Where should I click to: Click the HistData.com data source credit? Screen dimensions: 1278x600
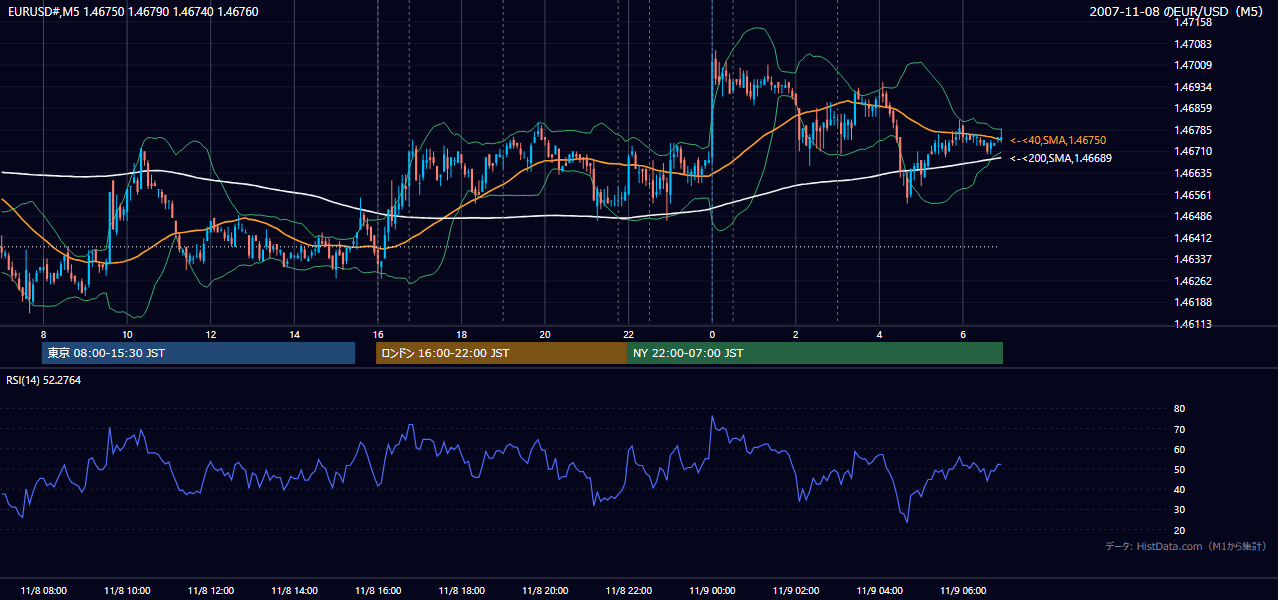1186,546
